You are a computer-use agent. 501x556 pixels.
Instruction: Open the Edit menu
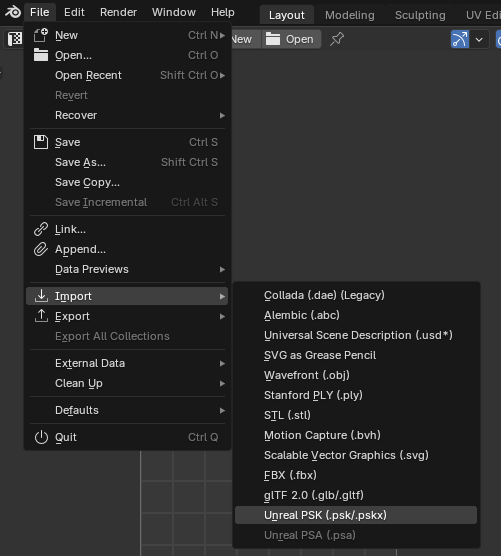(x=74, y=12)
